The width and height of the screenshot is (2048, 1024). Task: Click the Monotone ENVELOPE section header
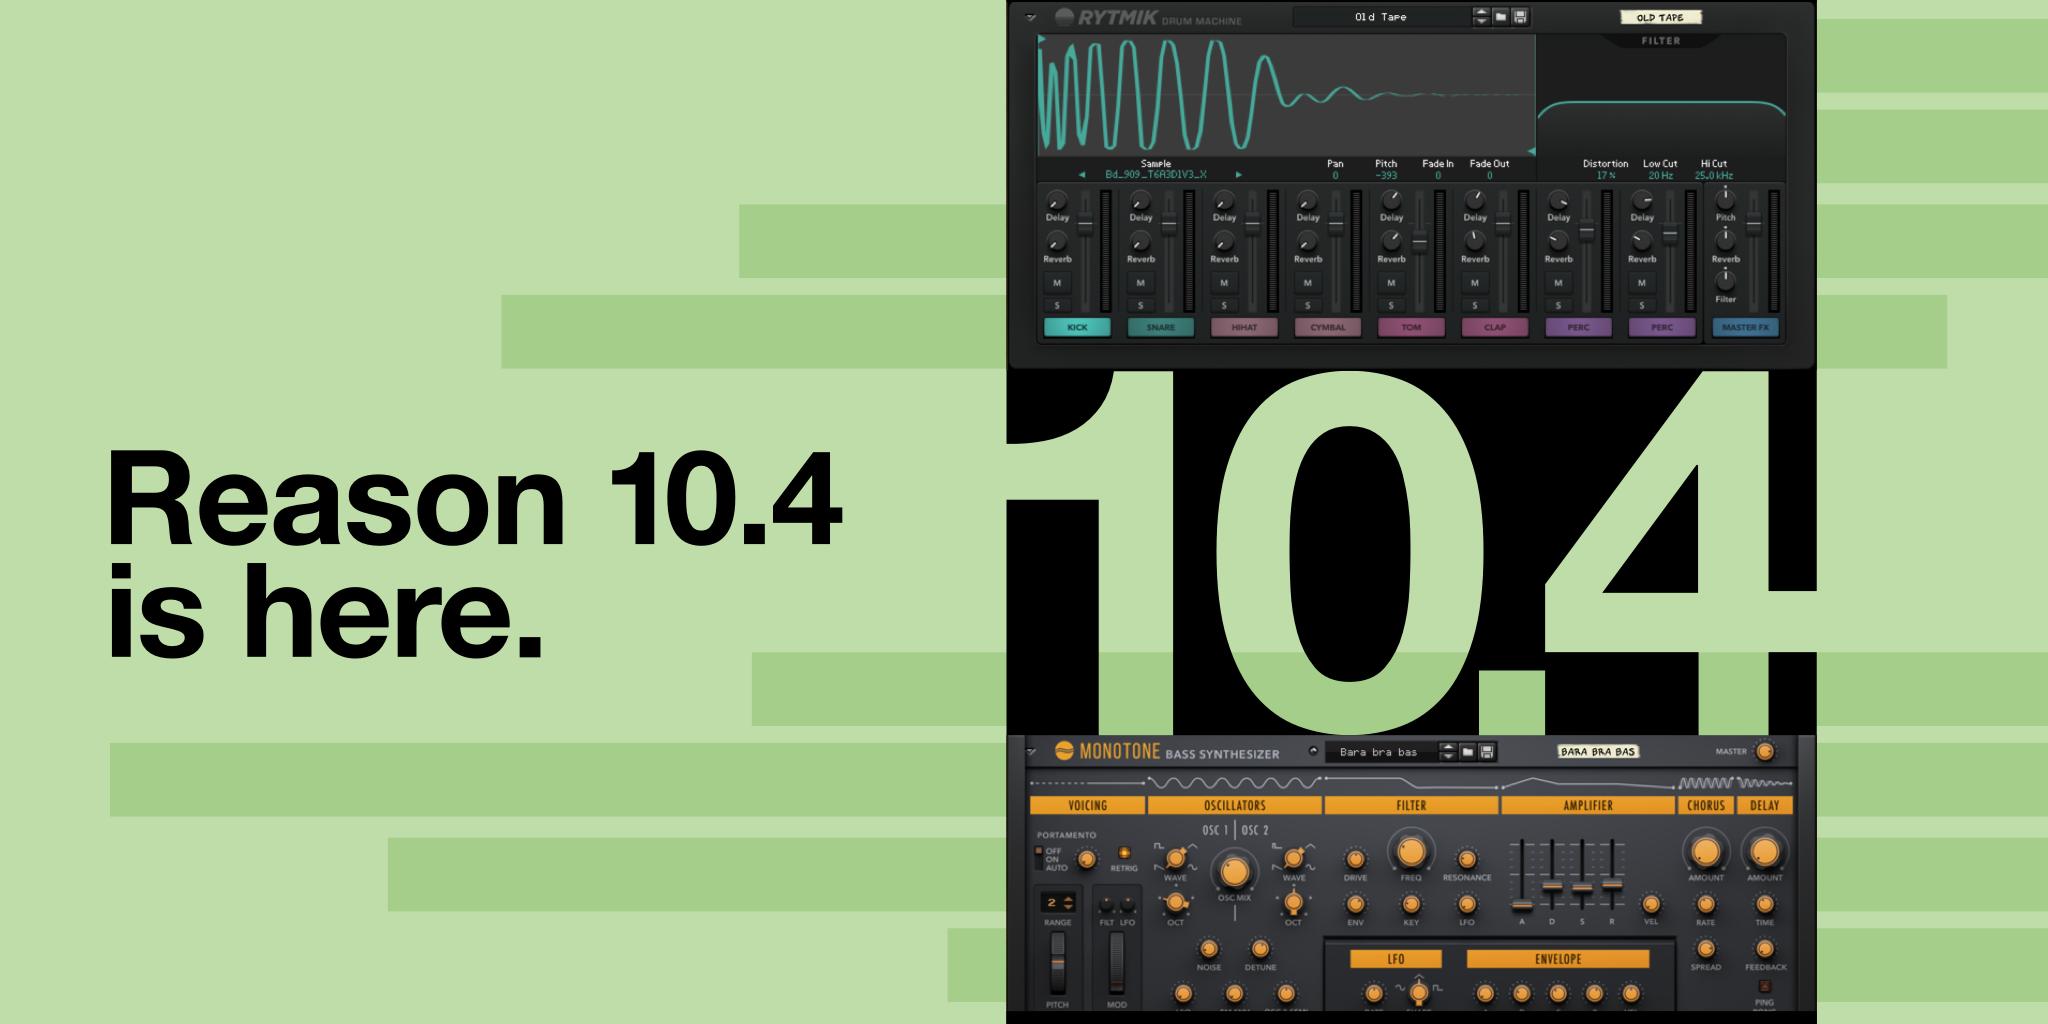1558,959
